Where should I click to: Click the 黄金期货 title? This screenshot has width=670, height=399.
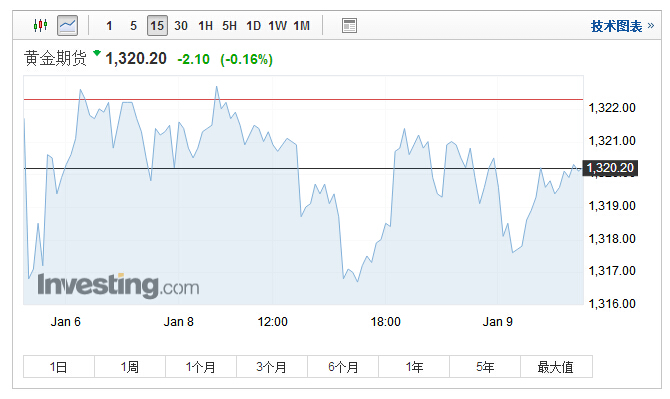[x=56, y=58]
